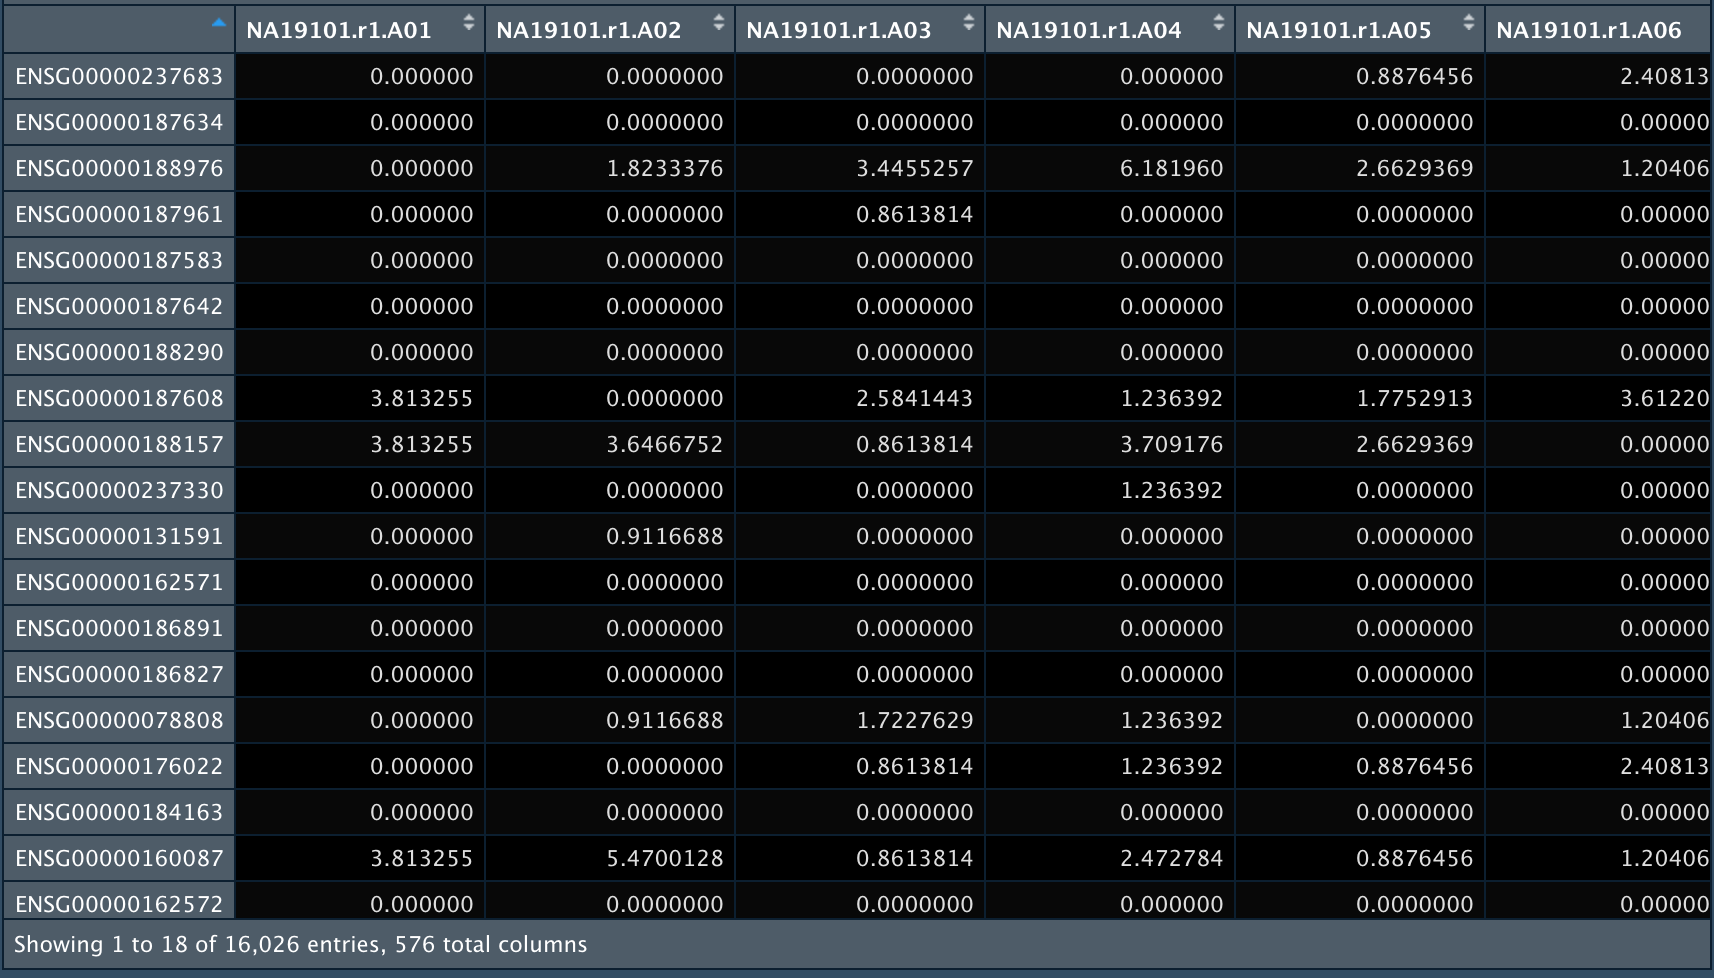
Task: Click row name ENSG00000160087
Action: coord(119,858)
